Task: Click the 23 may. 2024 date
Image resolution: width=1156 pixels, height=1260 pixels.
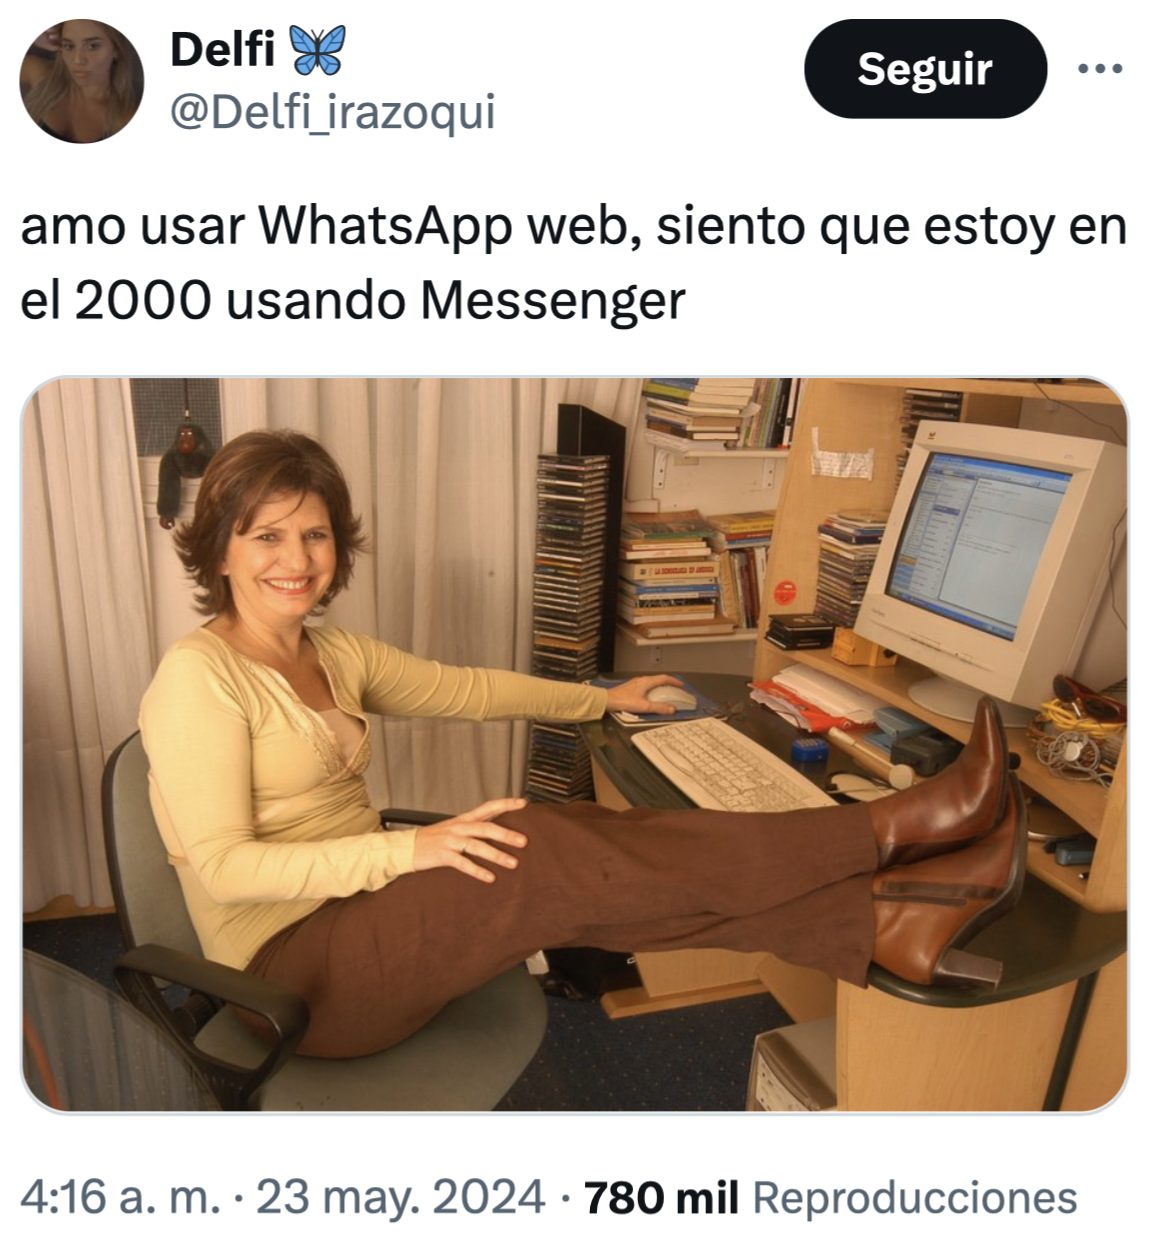Action: point(400,1196)
